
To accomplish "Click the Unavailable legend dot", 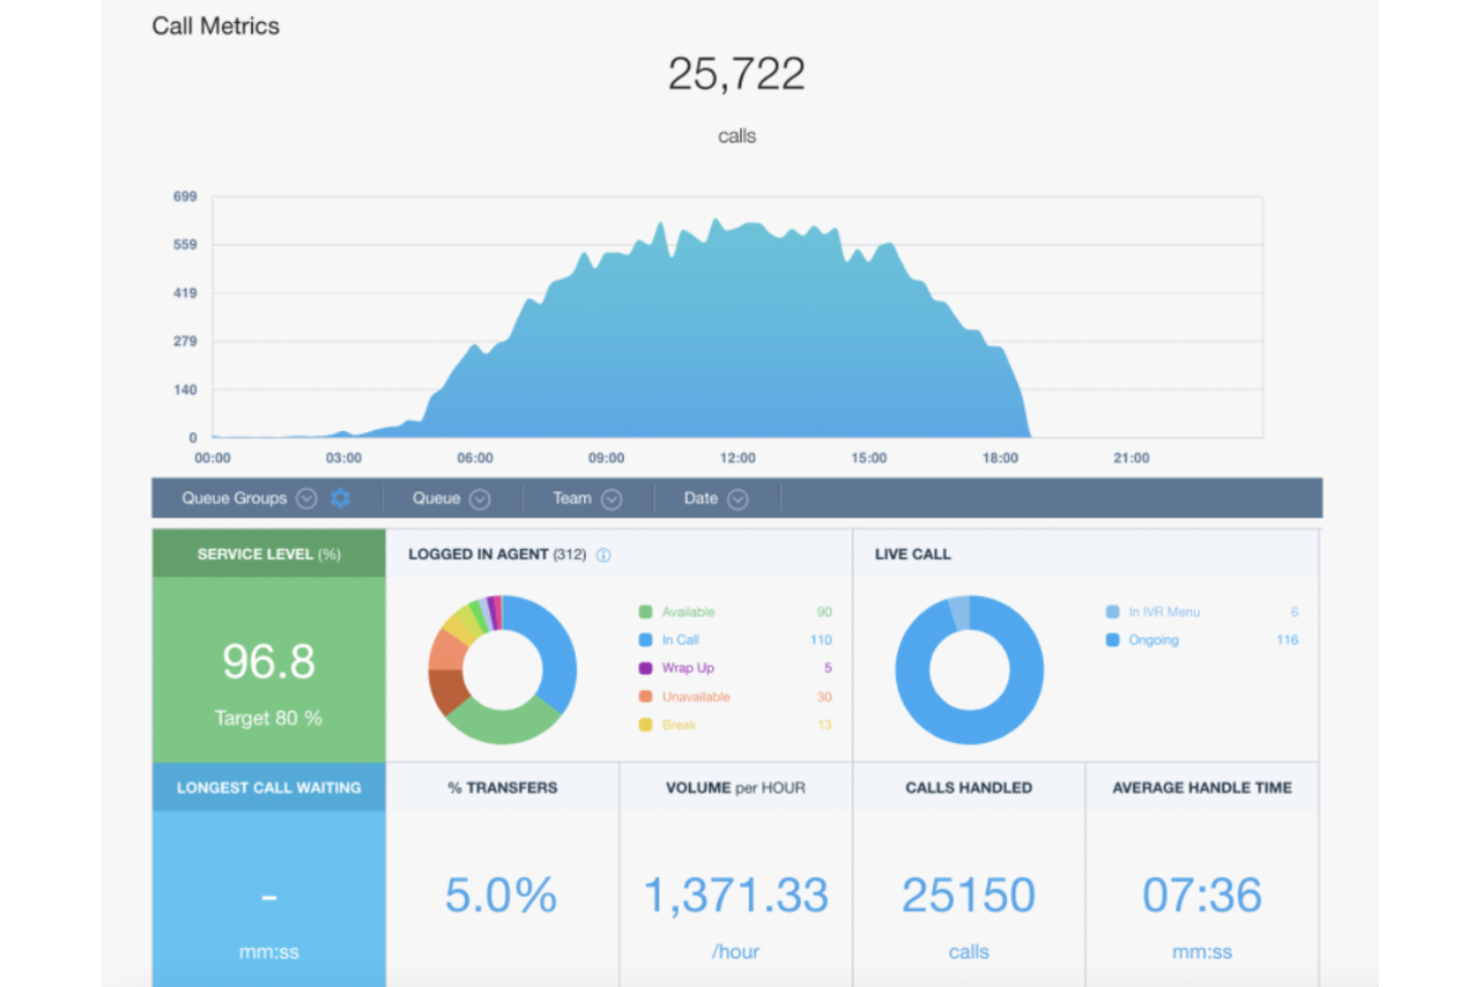I will [646, 697].
